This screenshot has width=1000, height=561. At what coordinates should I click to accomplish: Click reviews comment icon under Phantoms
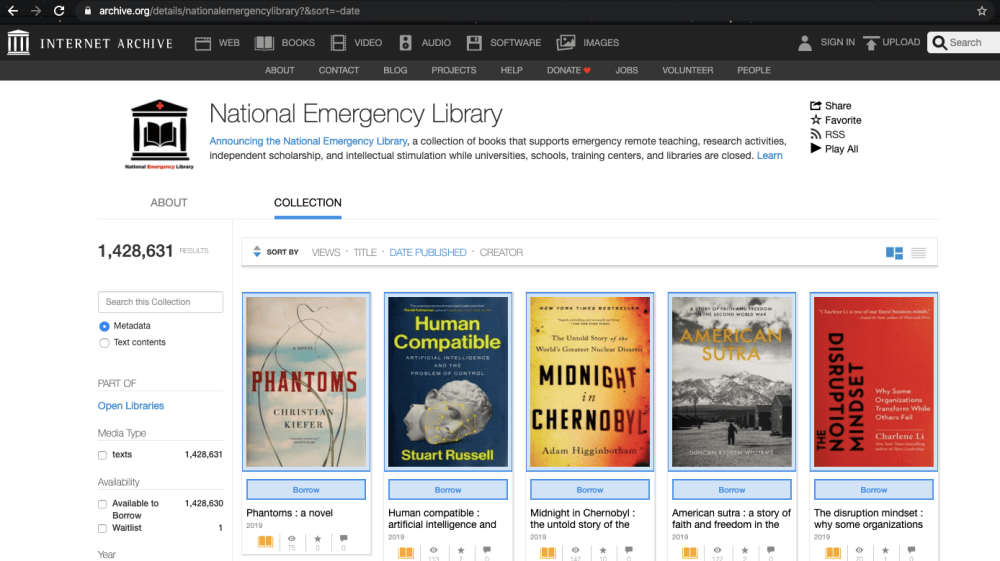(344, 539)
